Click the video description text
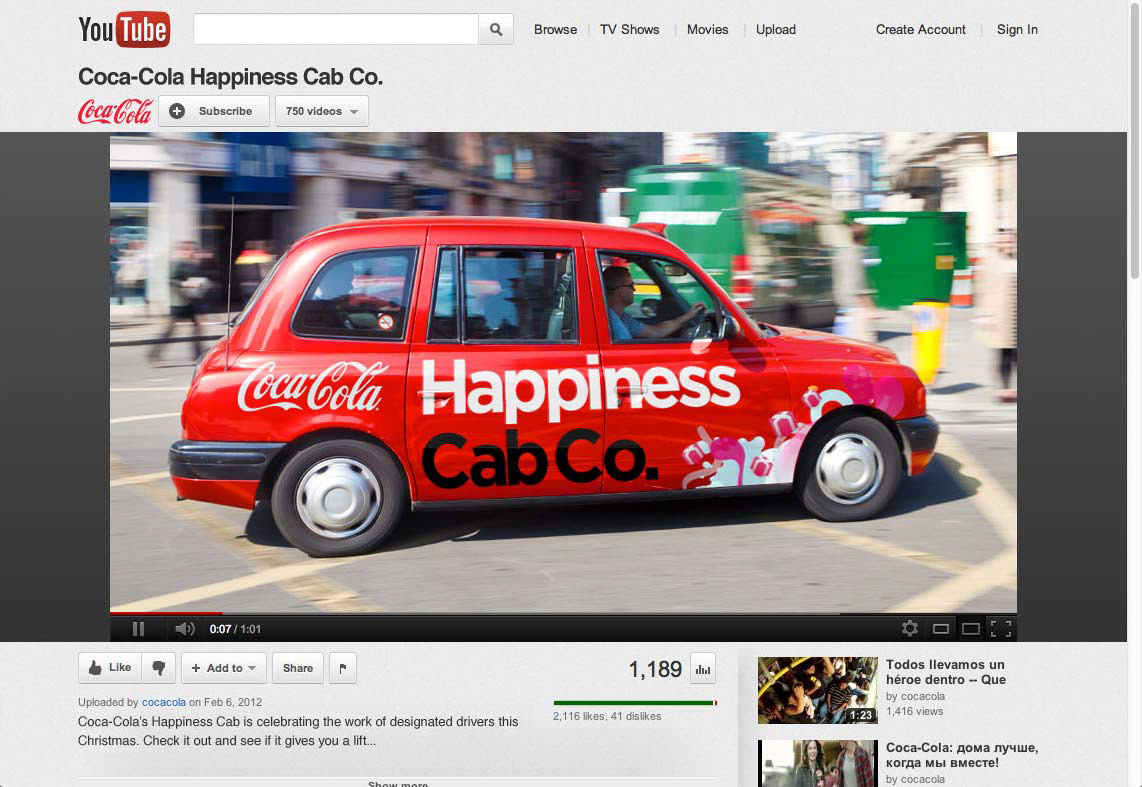 (x=298, y=731)
